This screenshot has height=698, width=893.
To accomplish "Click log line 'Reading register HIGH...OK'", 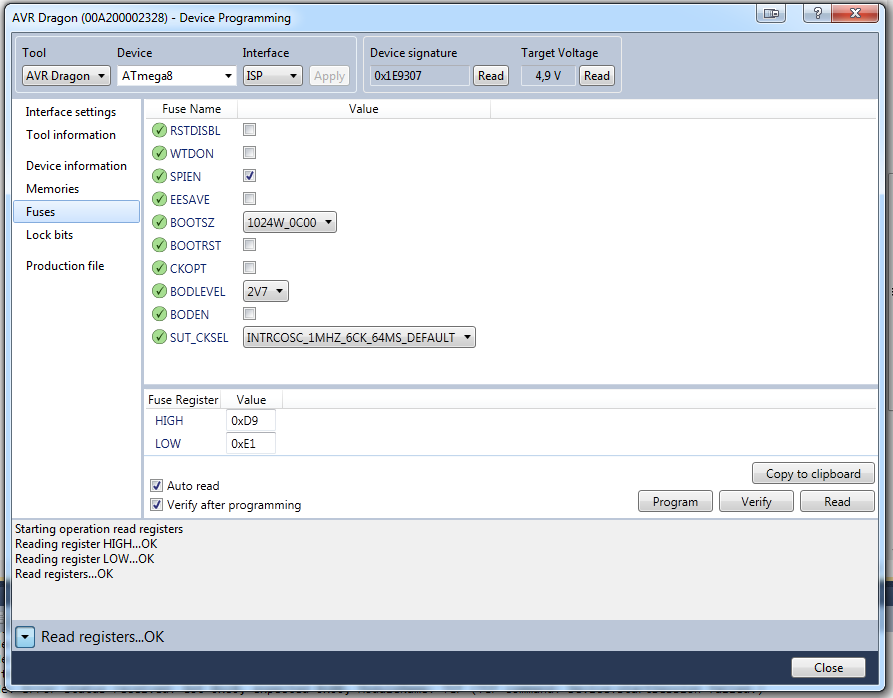I will [86, 544].
